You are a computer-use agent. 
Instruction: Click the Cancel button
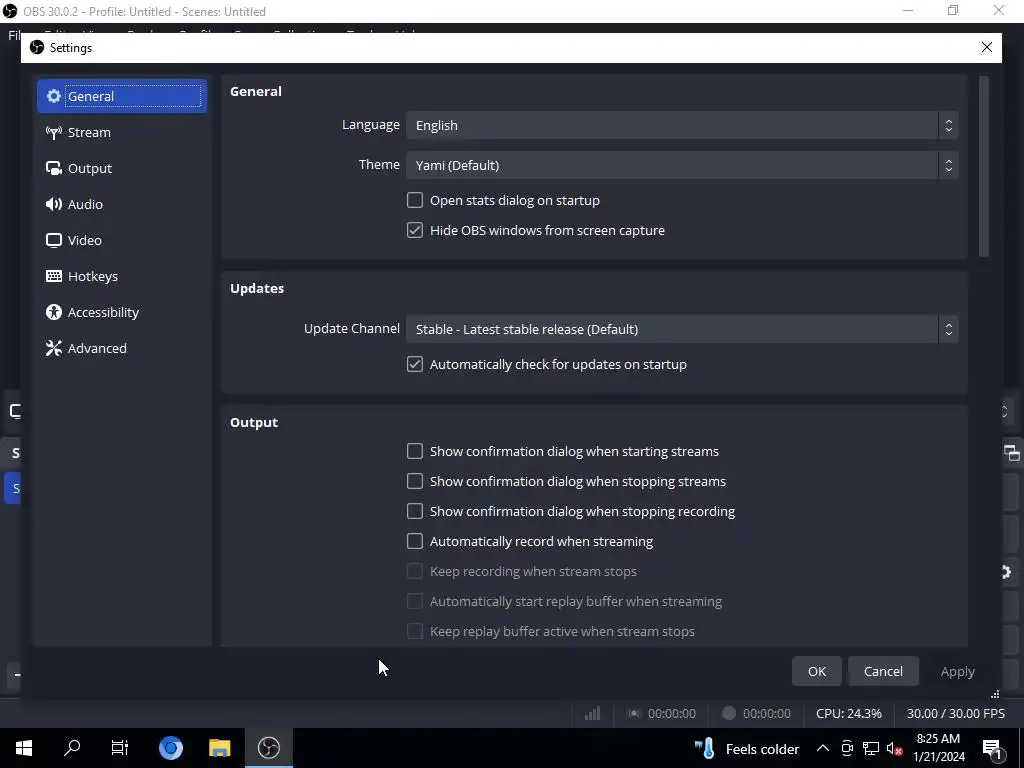883,671
